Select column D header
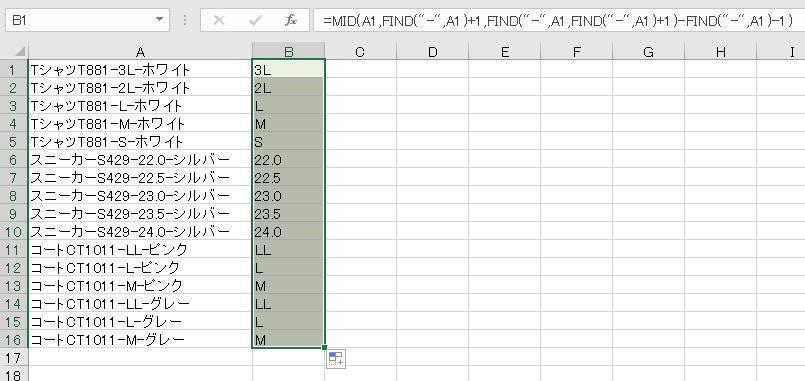This screenshot has width=805, height=381. [x=432, y=51]
